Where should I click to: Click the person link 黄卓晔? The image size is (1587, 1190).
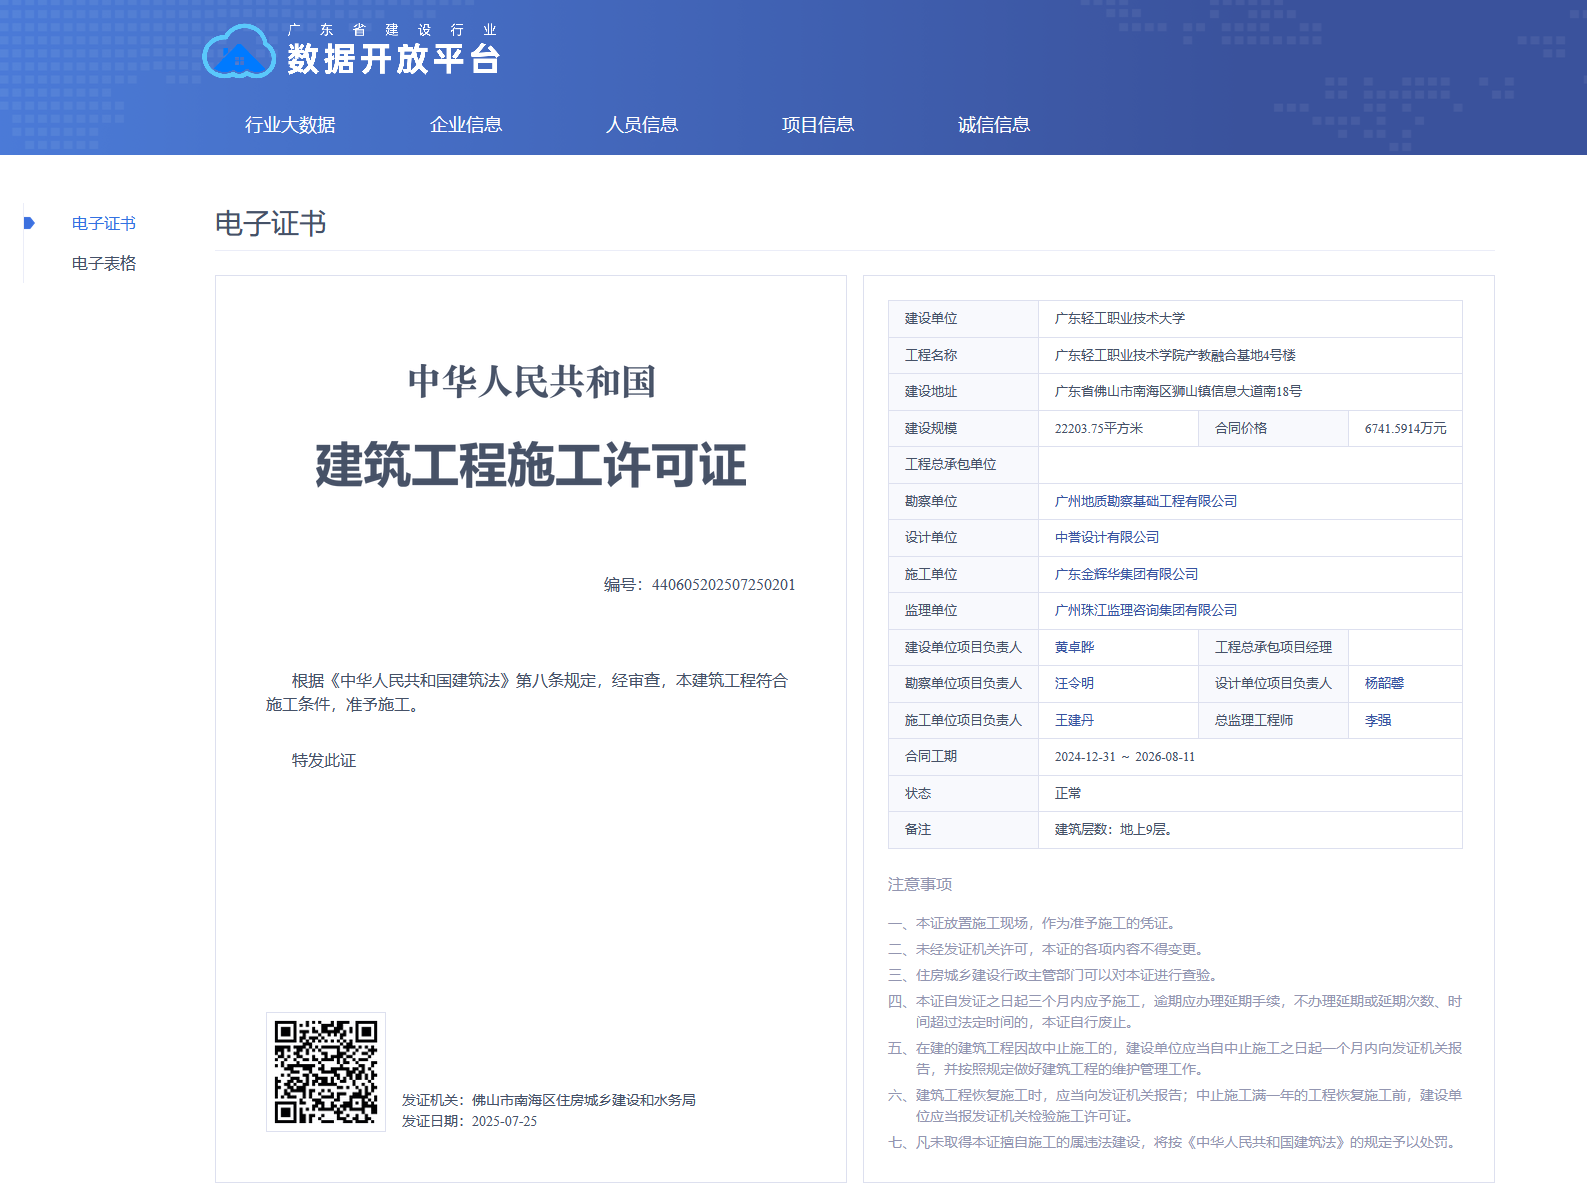[1075, 648]
